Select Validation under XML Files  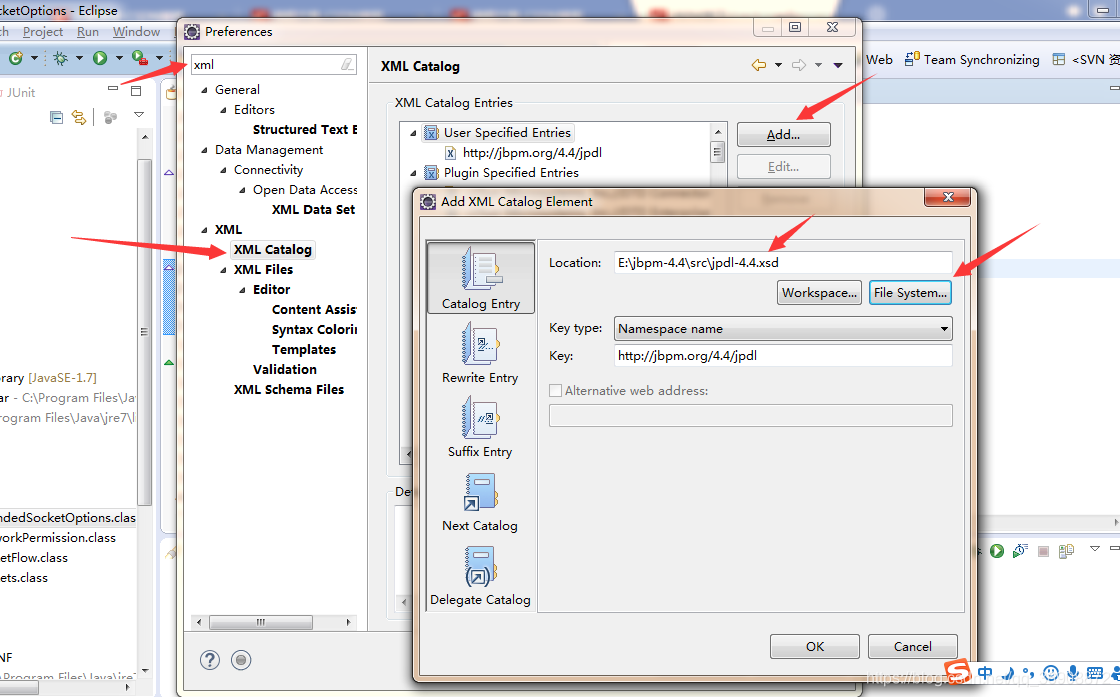[x=284, y=369]
